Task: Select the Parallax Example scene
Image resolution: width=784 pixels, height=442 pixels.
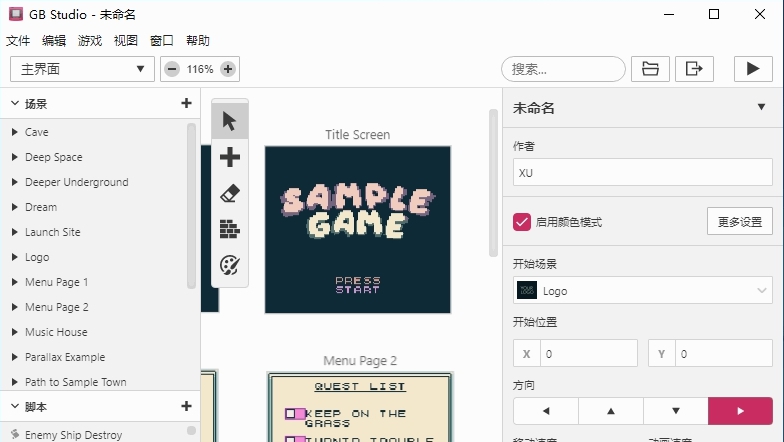Action: click(x=94, y=357)
